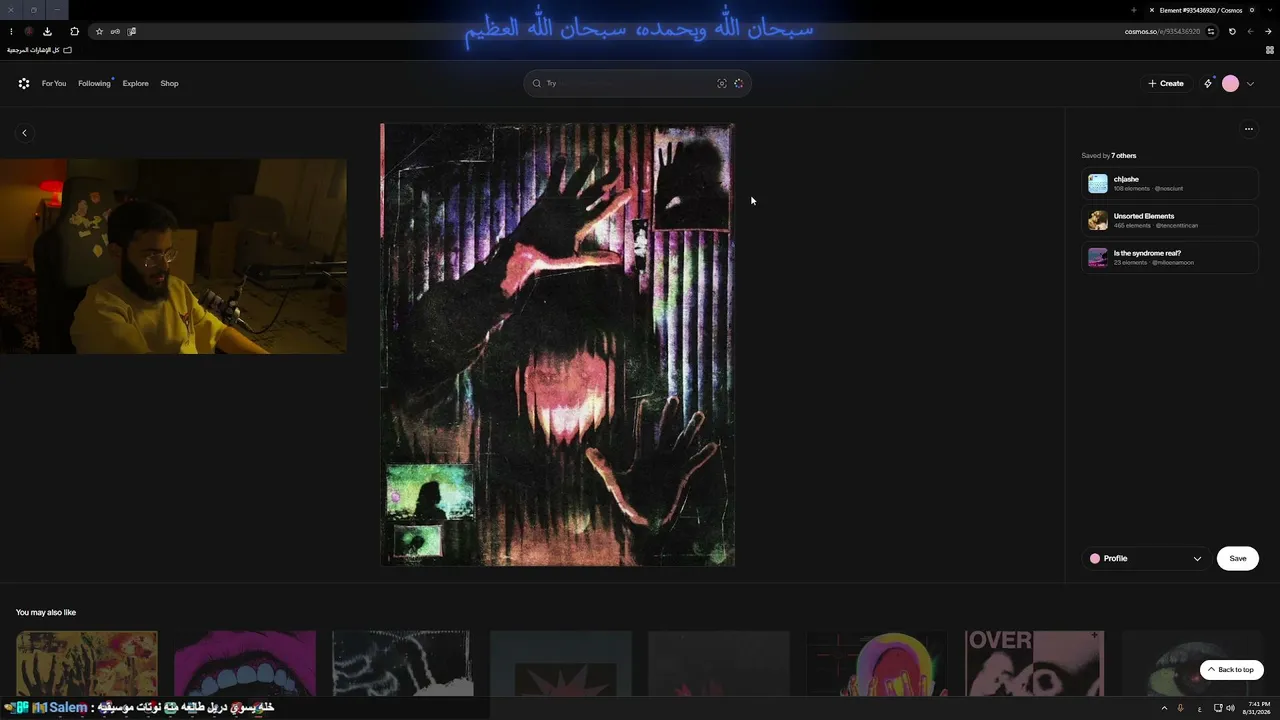Click the Back to top button
Image resolution: width=1280 pixels, height=720 pixels.
[1232, 670]
